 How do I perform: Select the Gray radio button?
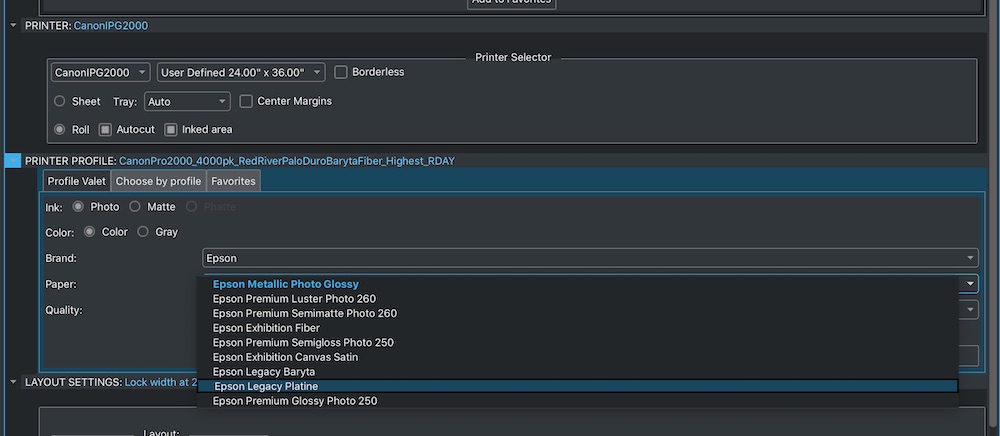coord(143,232)
